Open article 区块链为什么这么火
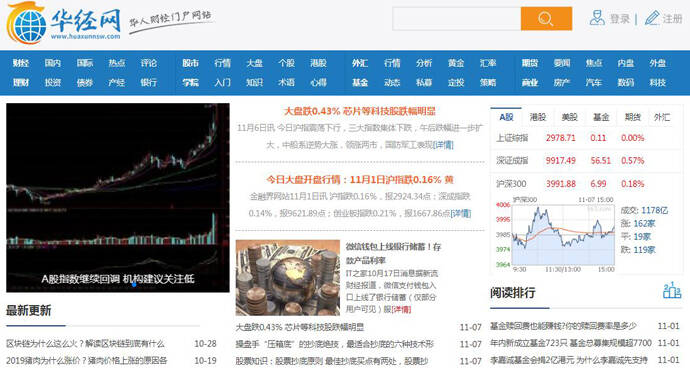The height and width of the screenshot is (368, 690). coord(85,343)
